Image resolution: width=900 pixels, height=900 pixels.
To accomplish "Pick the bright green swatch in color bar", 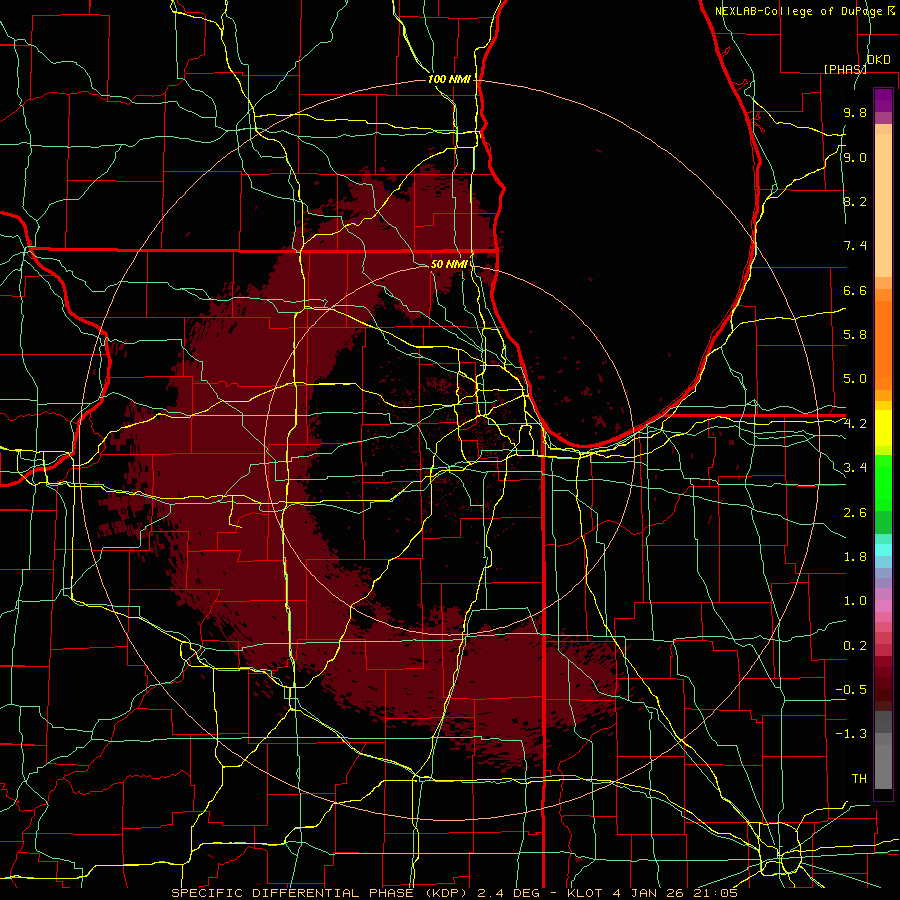I will pos(883,482).
